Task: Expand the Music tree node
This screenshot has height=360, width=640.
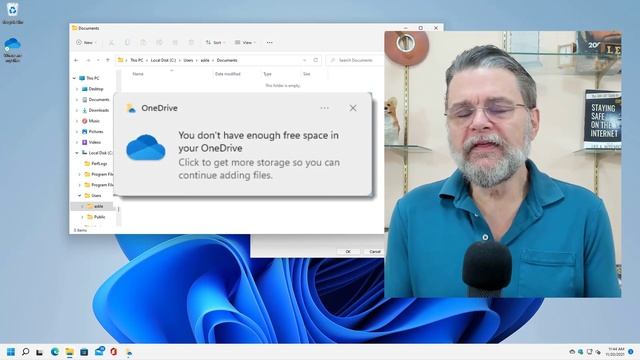Action: click(77, 121)
